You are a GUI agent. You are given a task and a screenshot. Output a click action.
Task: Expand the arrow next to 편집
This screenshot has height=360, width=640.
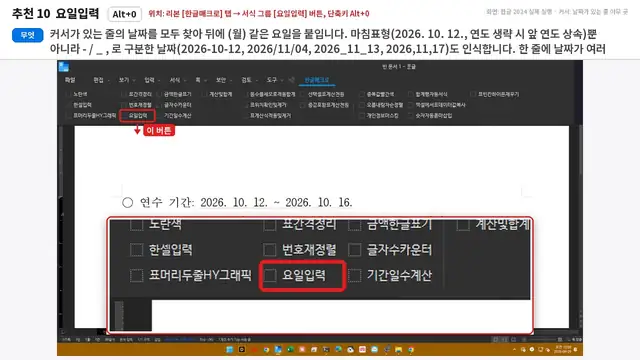point(109,80)
